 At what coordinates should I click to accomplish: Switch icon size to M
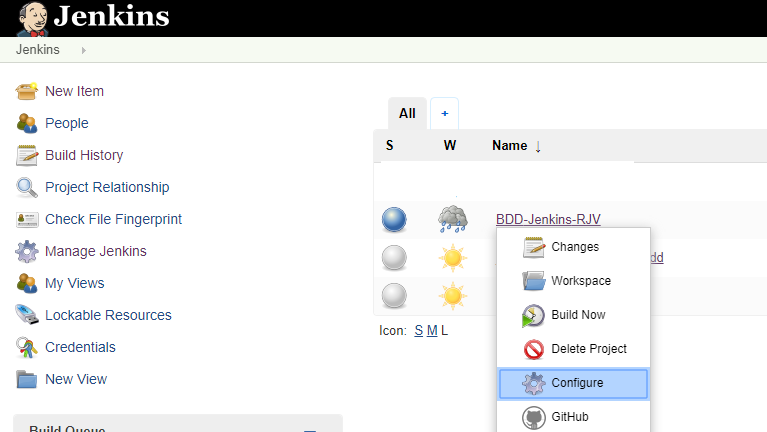click(x=432, y=331)
